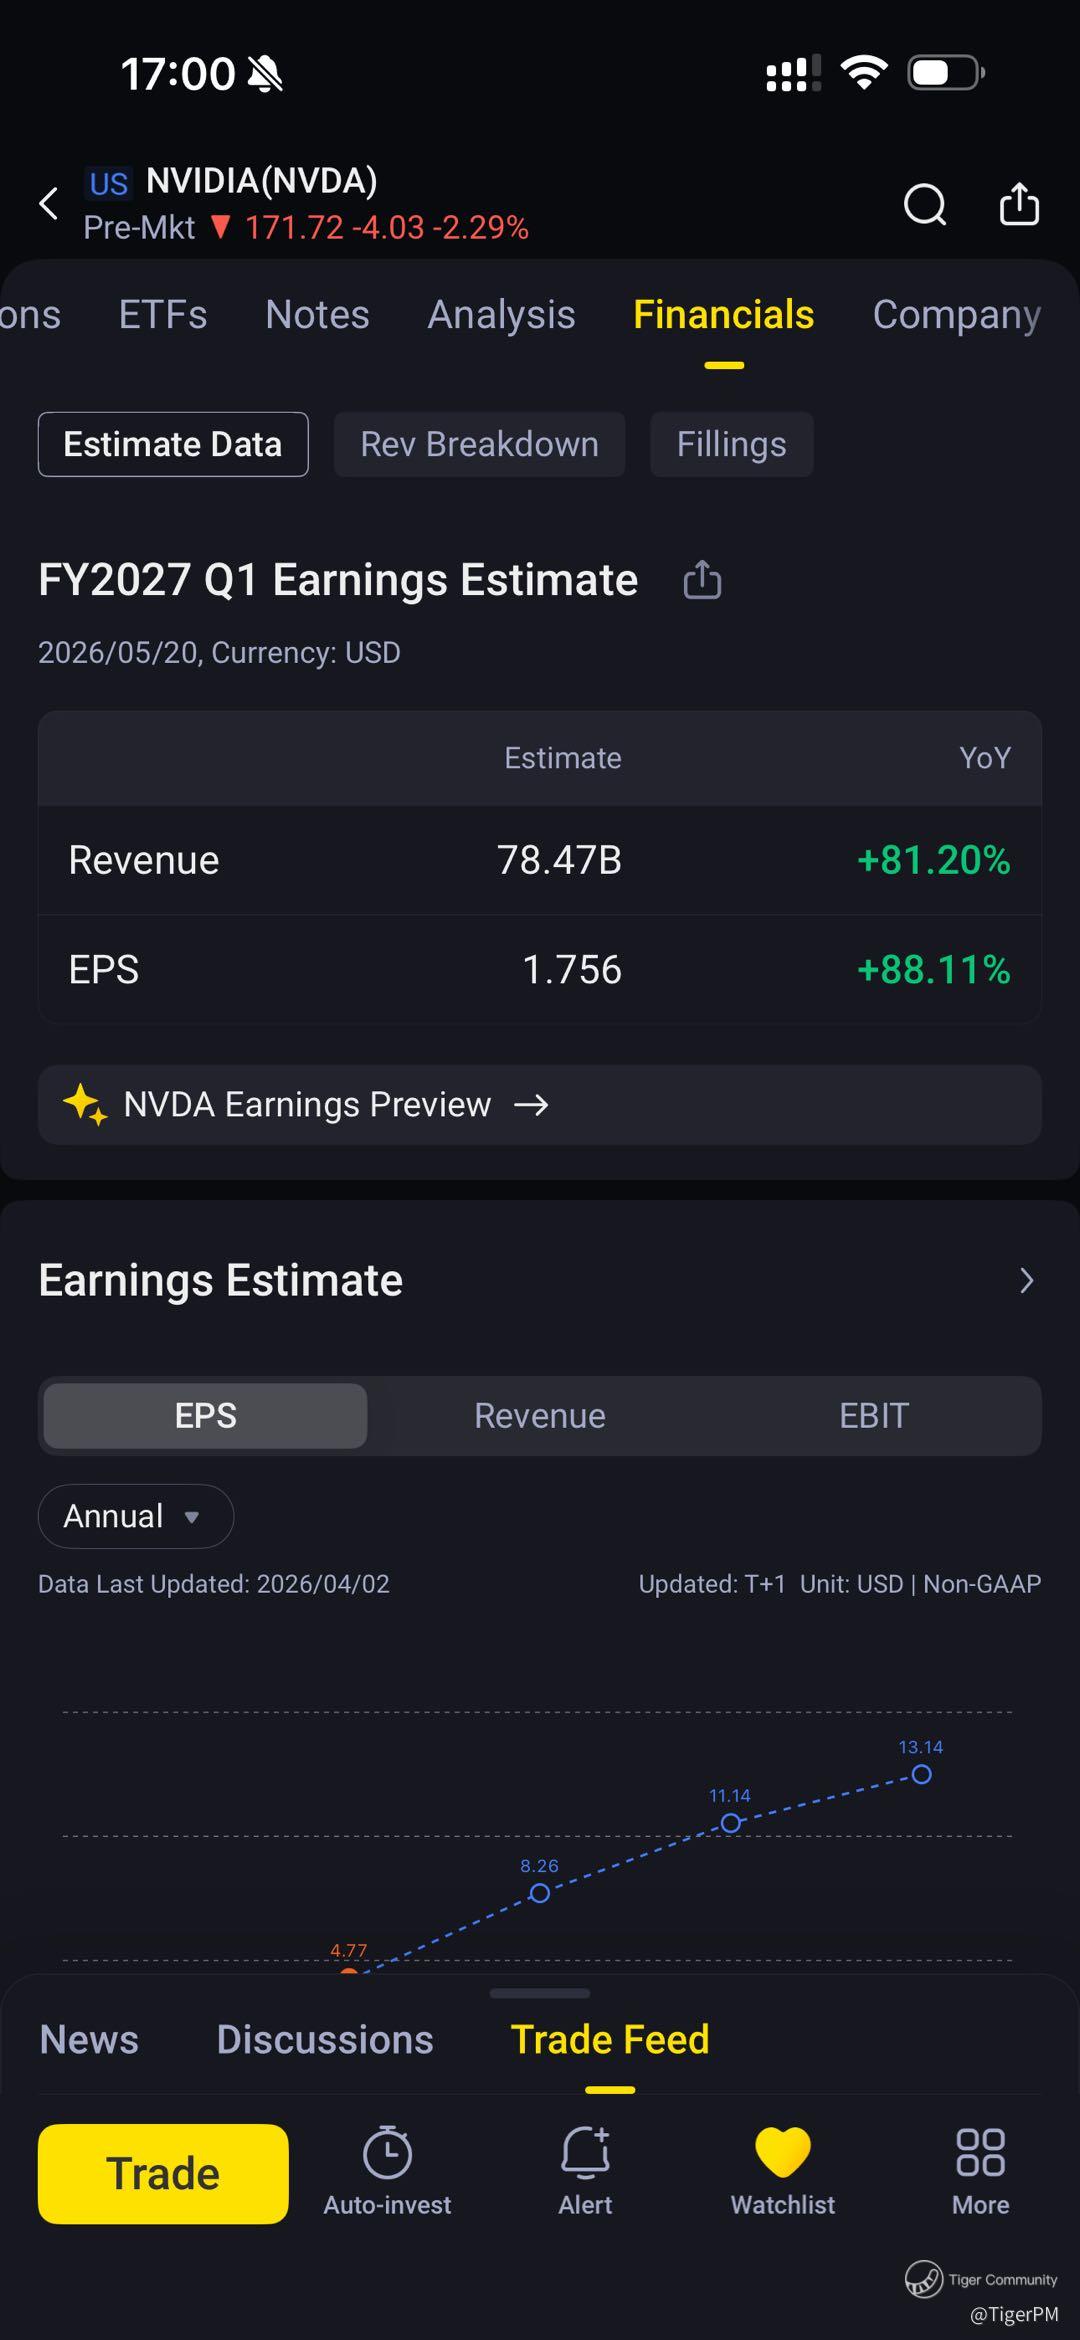Select the Rev Breakdown button
The width and height of the screenshot is (1080, 2340).
479,444
